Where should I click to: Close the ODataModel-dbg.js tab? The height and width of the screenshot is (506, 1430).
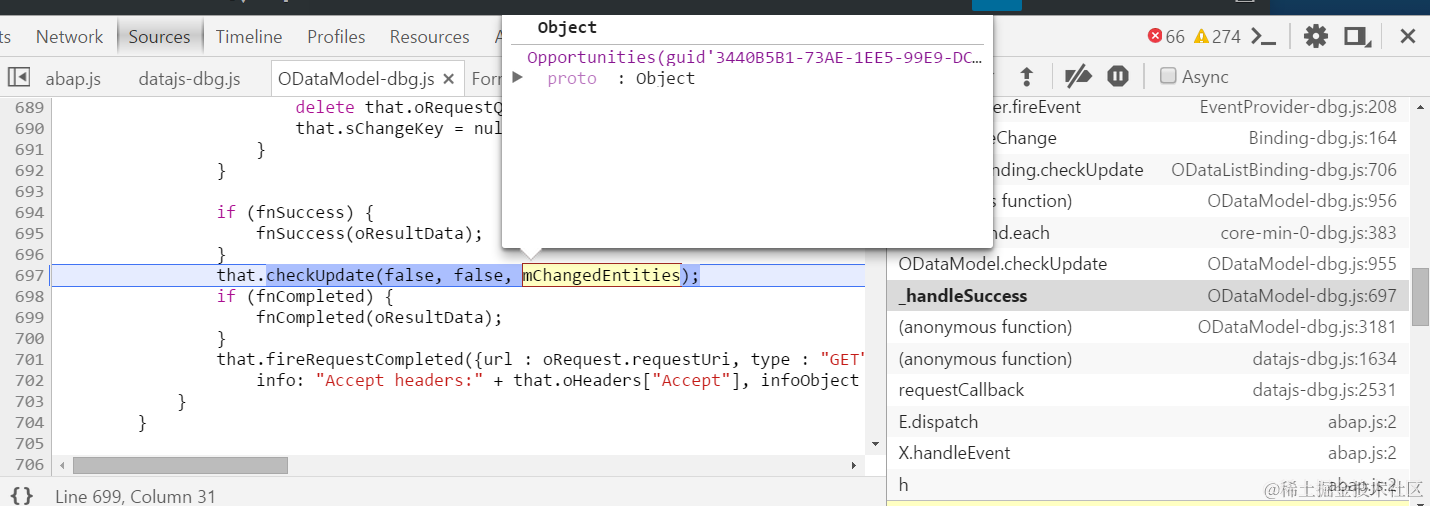point(448,79)
